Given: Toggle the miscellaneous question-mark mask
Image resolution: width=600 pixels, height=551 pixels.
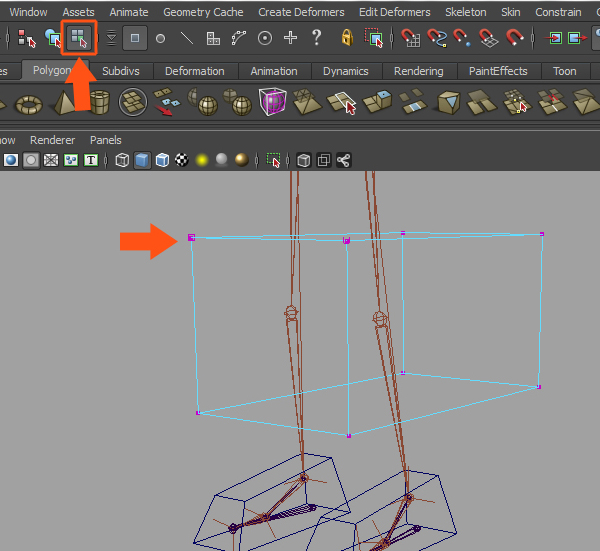Looking at the screenshot, I should [x=316, y=37].
